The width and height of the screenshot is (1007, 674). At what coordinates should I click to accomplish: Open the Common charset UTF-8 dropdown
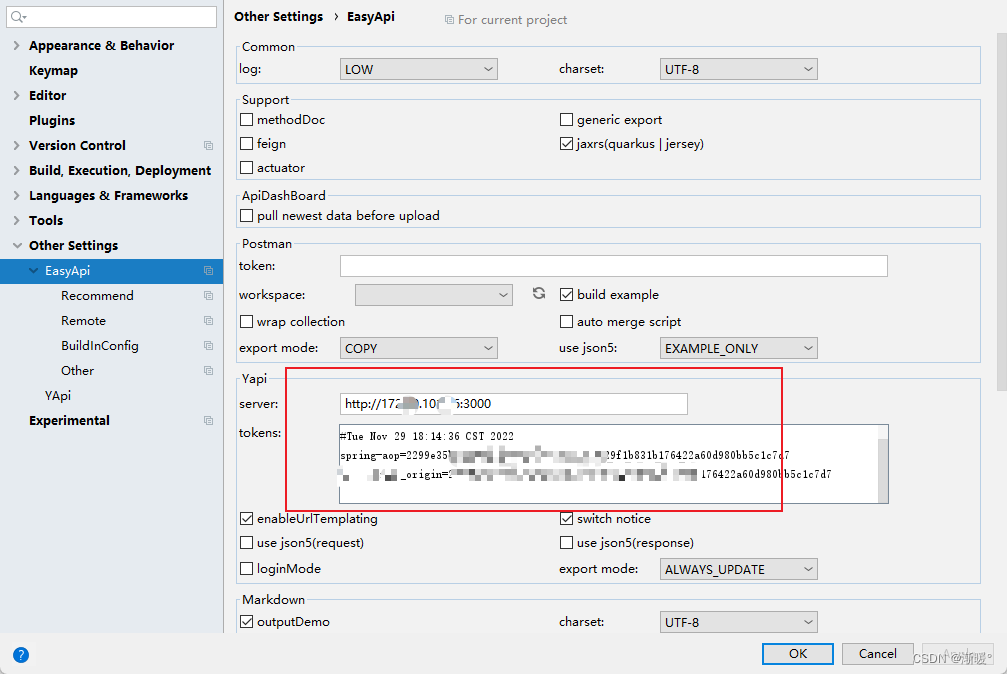(739, 69)
